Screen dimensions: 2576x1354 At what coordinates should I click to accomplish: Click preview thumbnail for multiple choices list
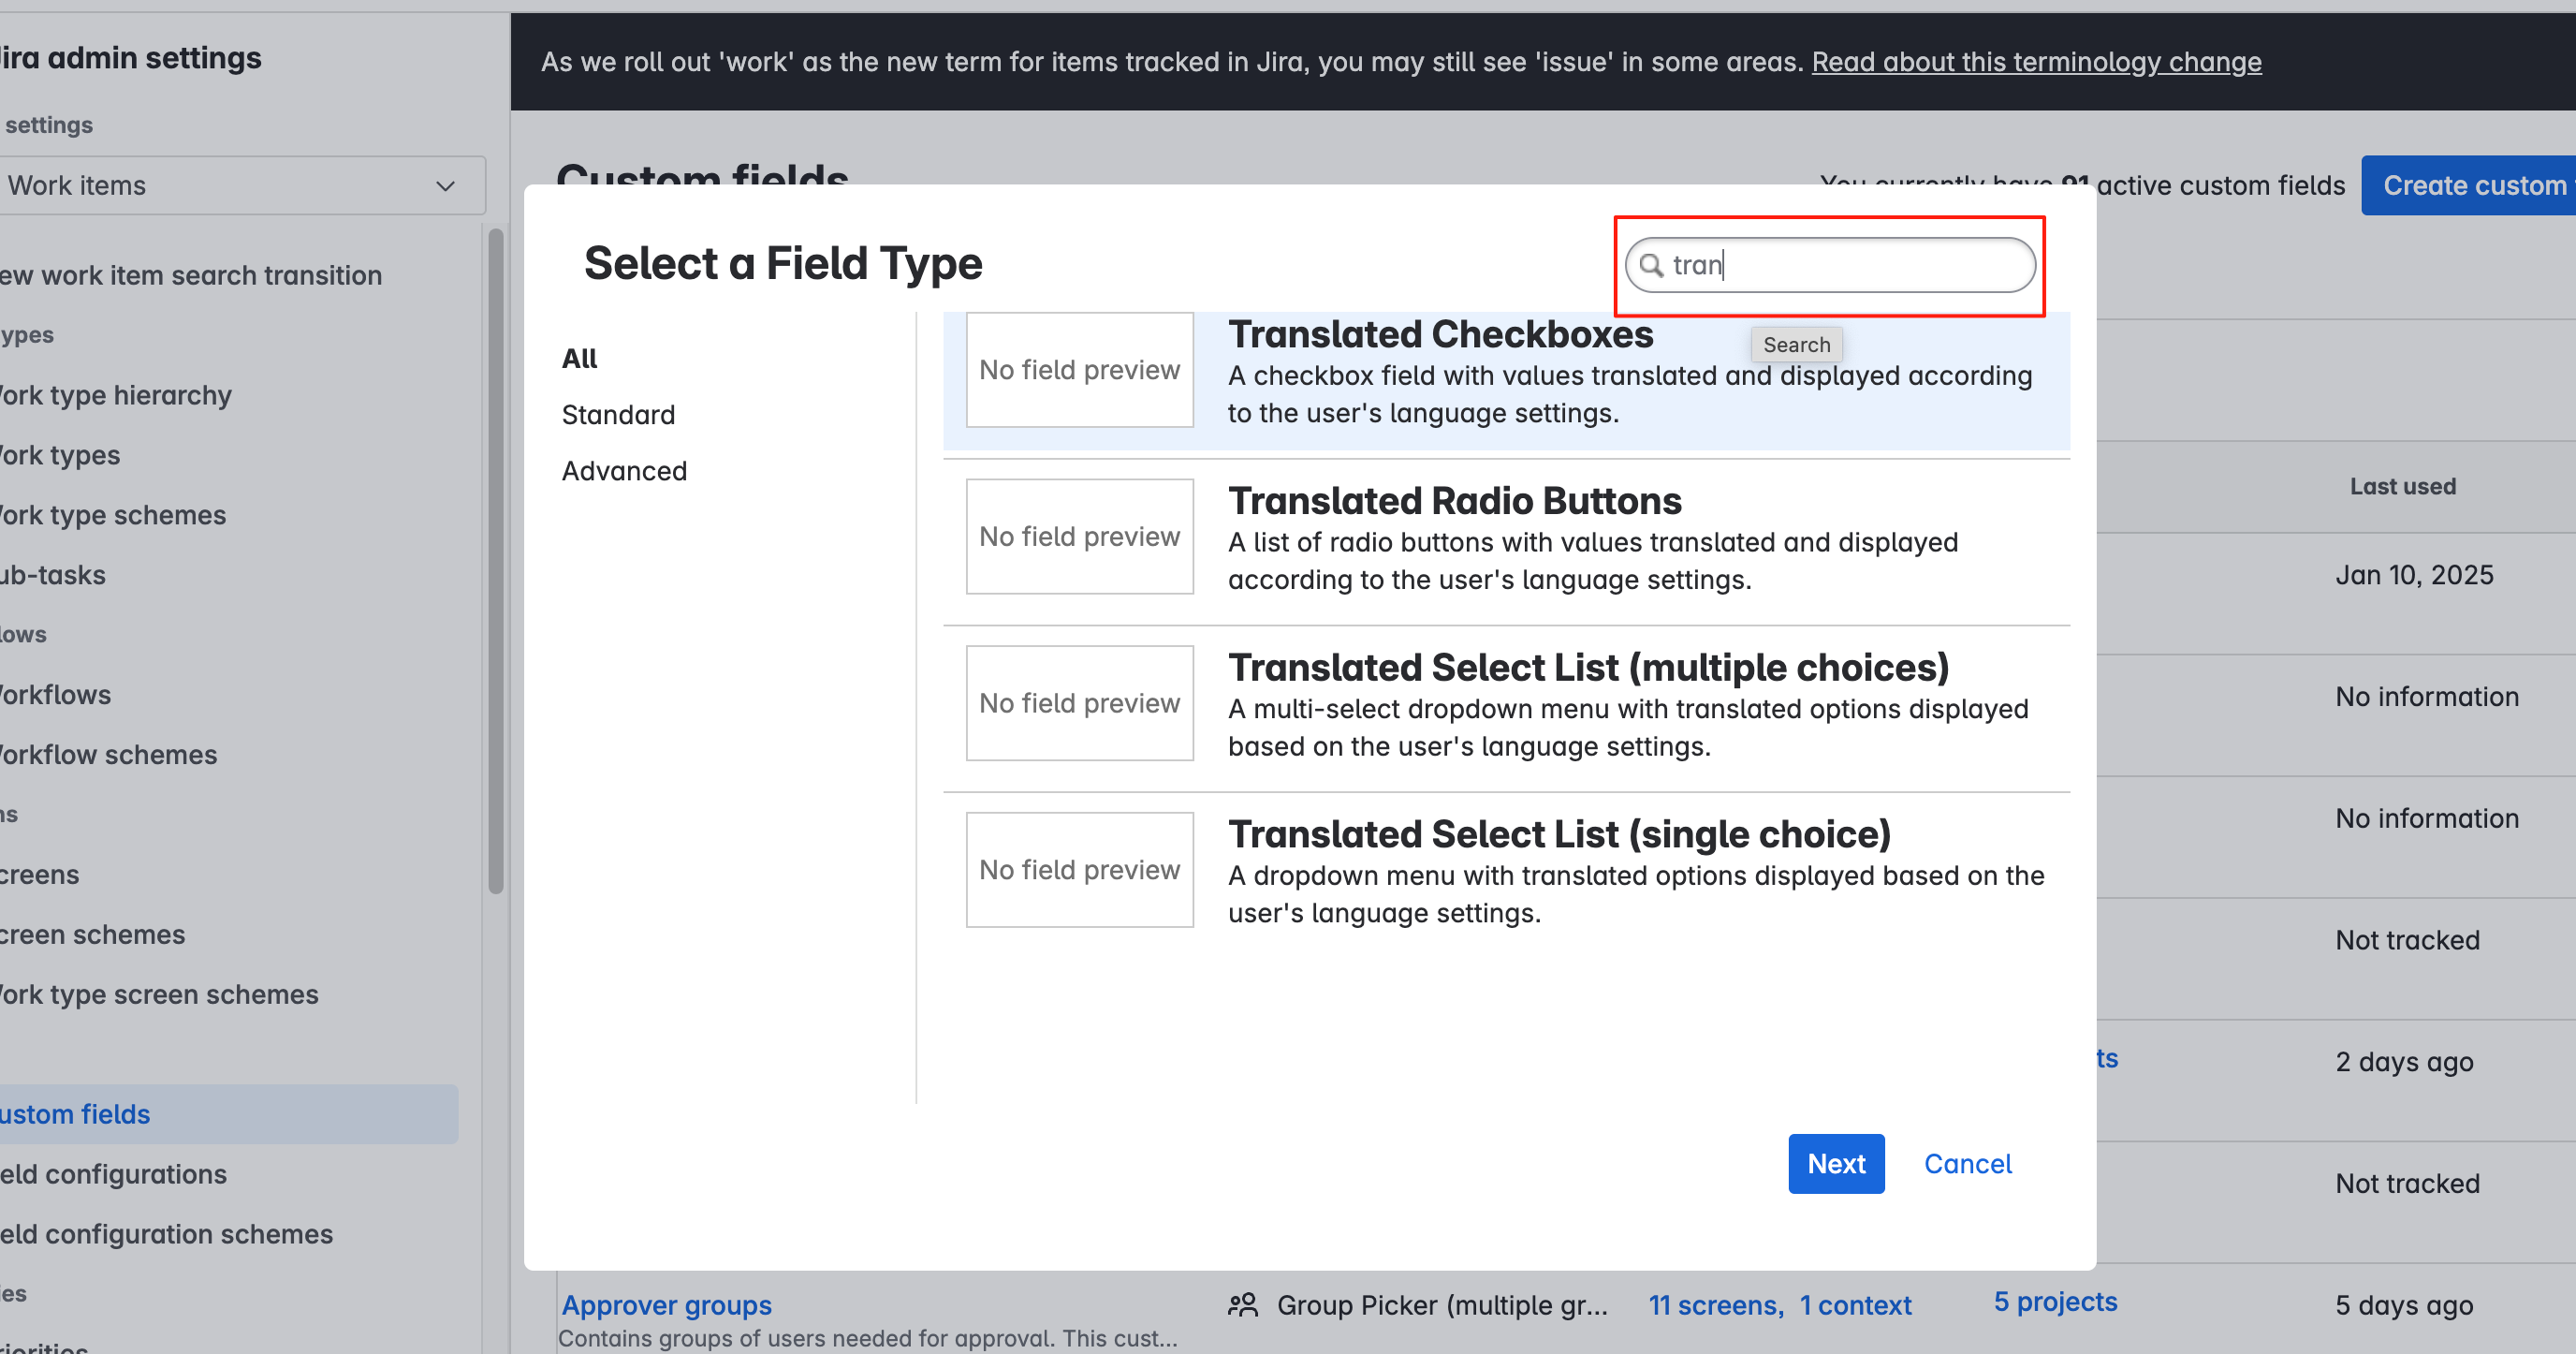[x=1079, y=703]
